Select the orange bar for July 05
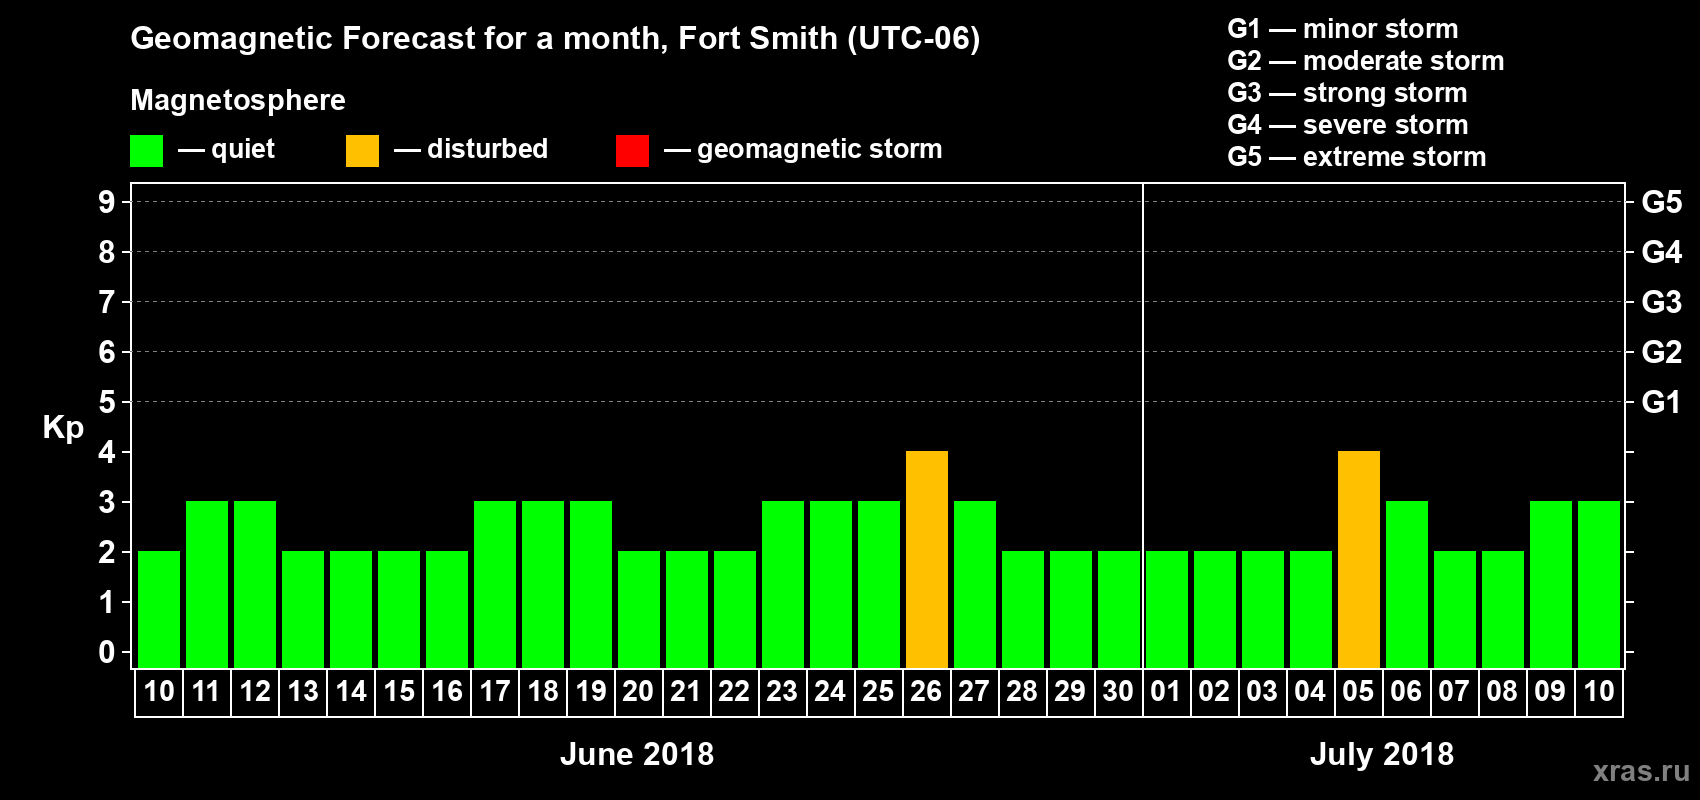1700x800 pixels. point(1359,559)
